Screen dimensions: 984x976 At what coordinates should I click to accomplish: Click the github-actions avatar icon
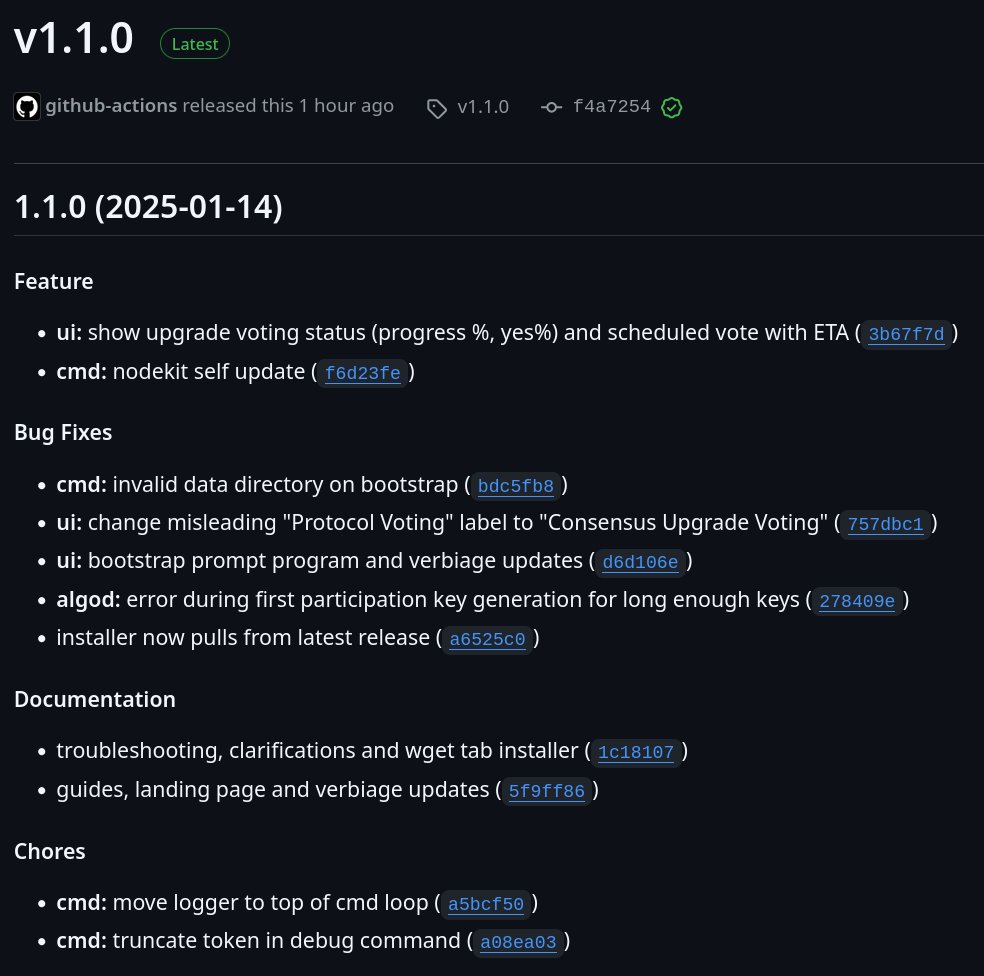[x=27, y=107]
